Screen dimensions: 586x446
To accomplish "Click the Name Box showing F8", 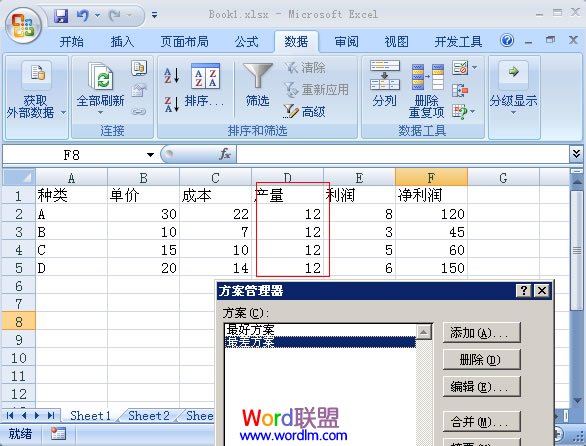I will click(x=71, y=155).
